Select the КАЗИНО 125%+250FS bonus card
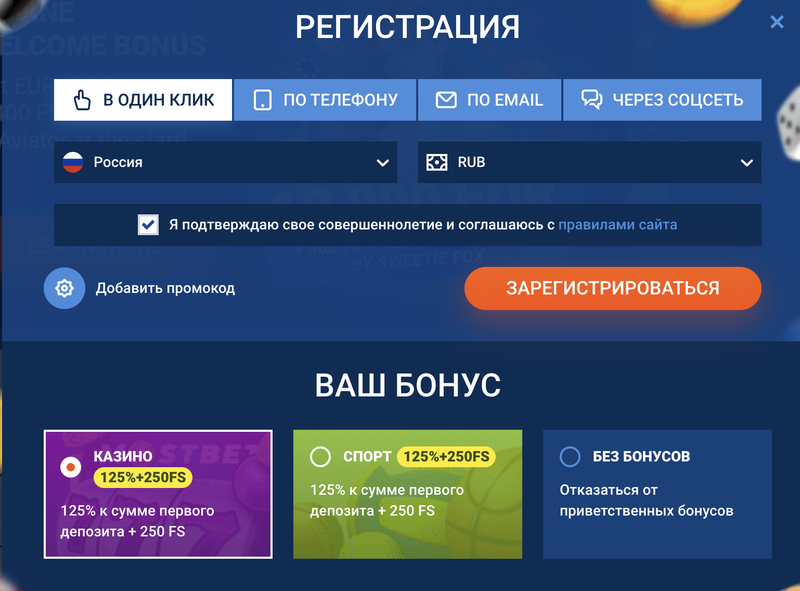This screenshot has width=800, height=591. coord(157,494)
